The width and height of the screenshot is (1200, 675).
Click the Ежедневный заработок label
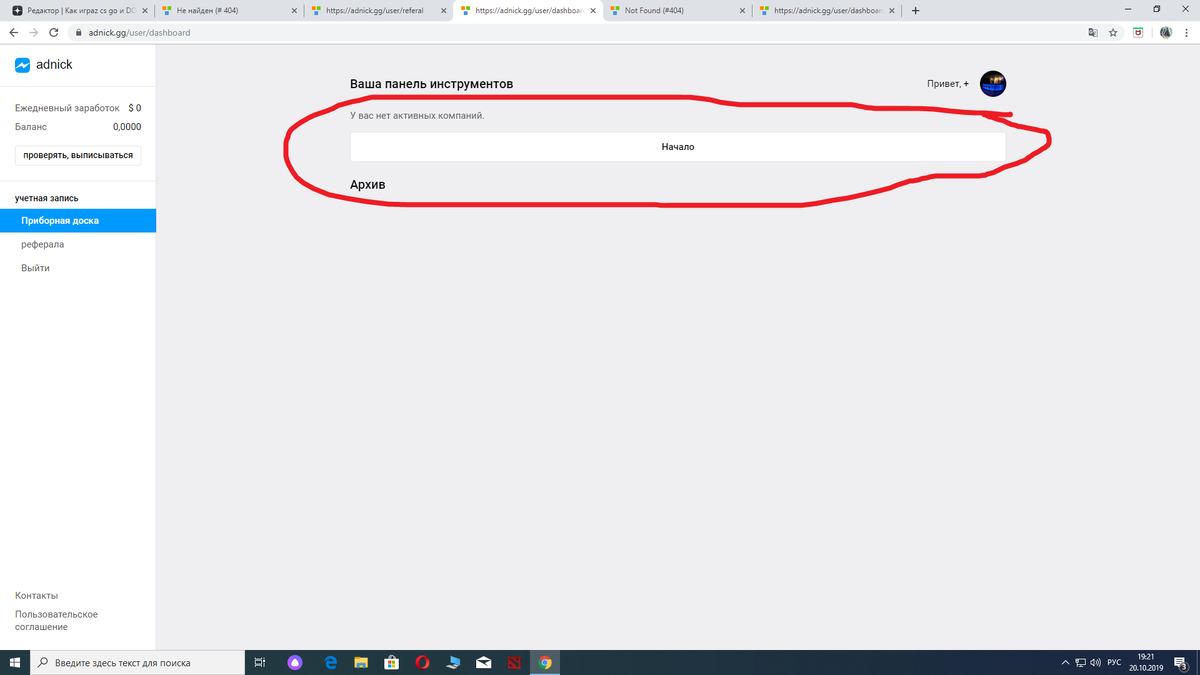pos(67,107)
